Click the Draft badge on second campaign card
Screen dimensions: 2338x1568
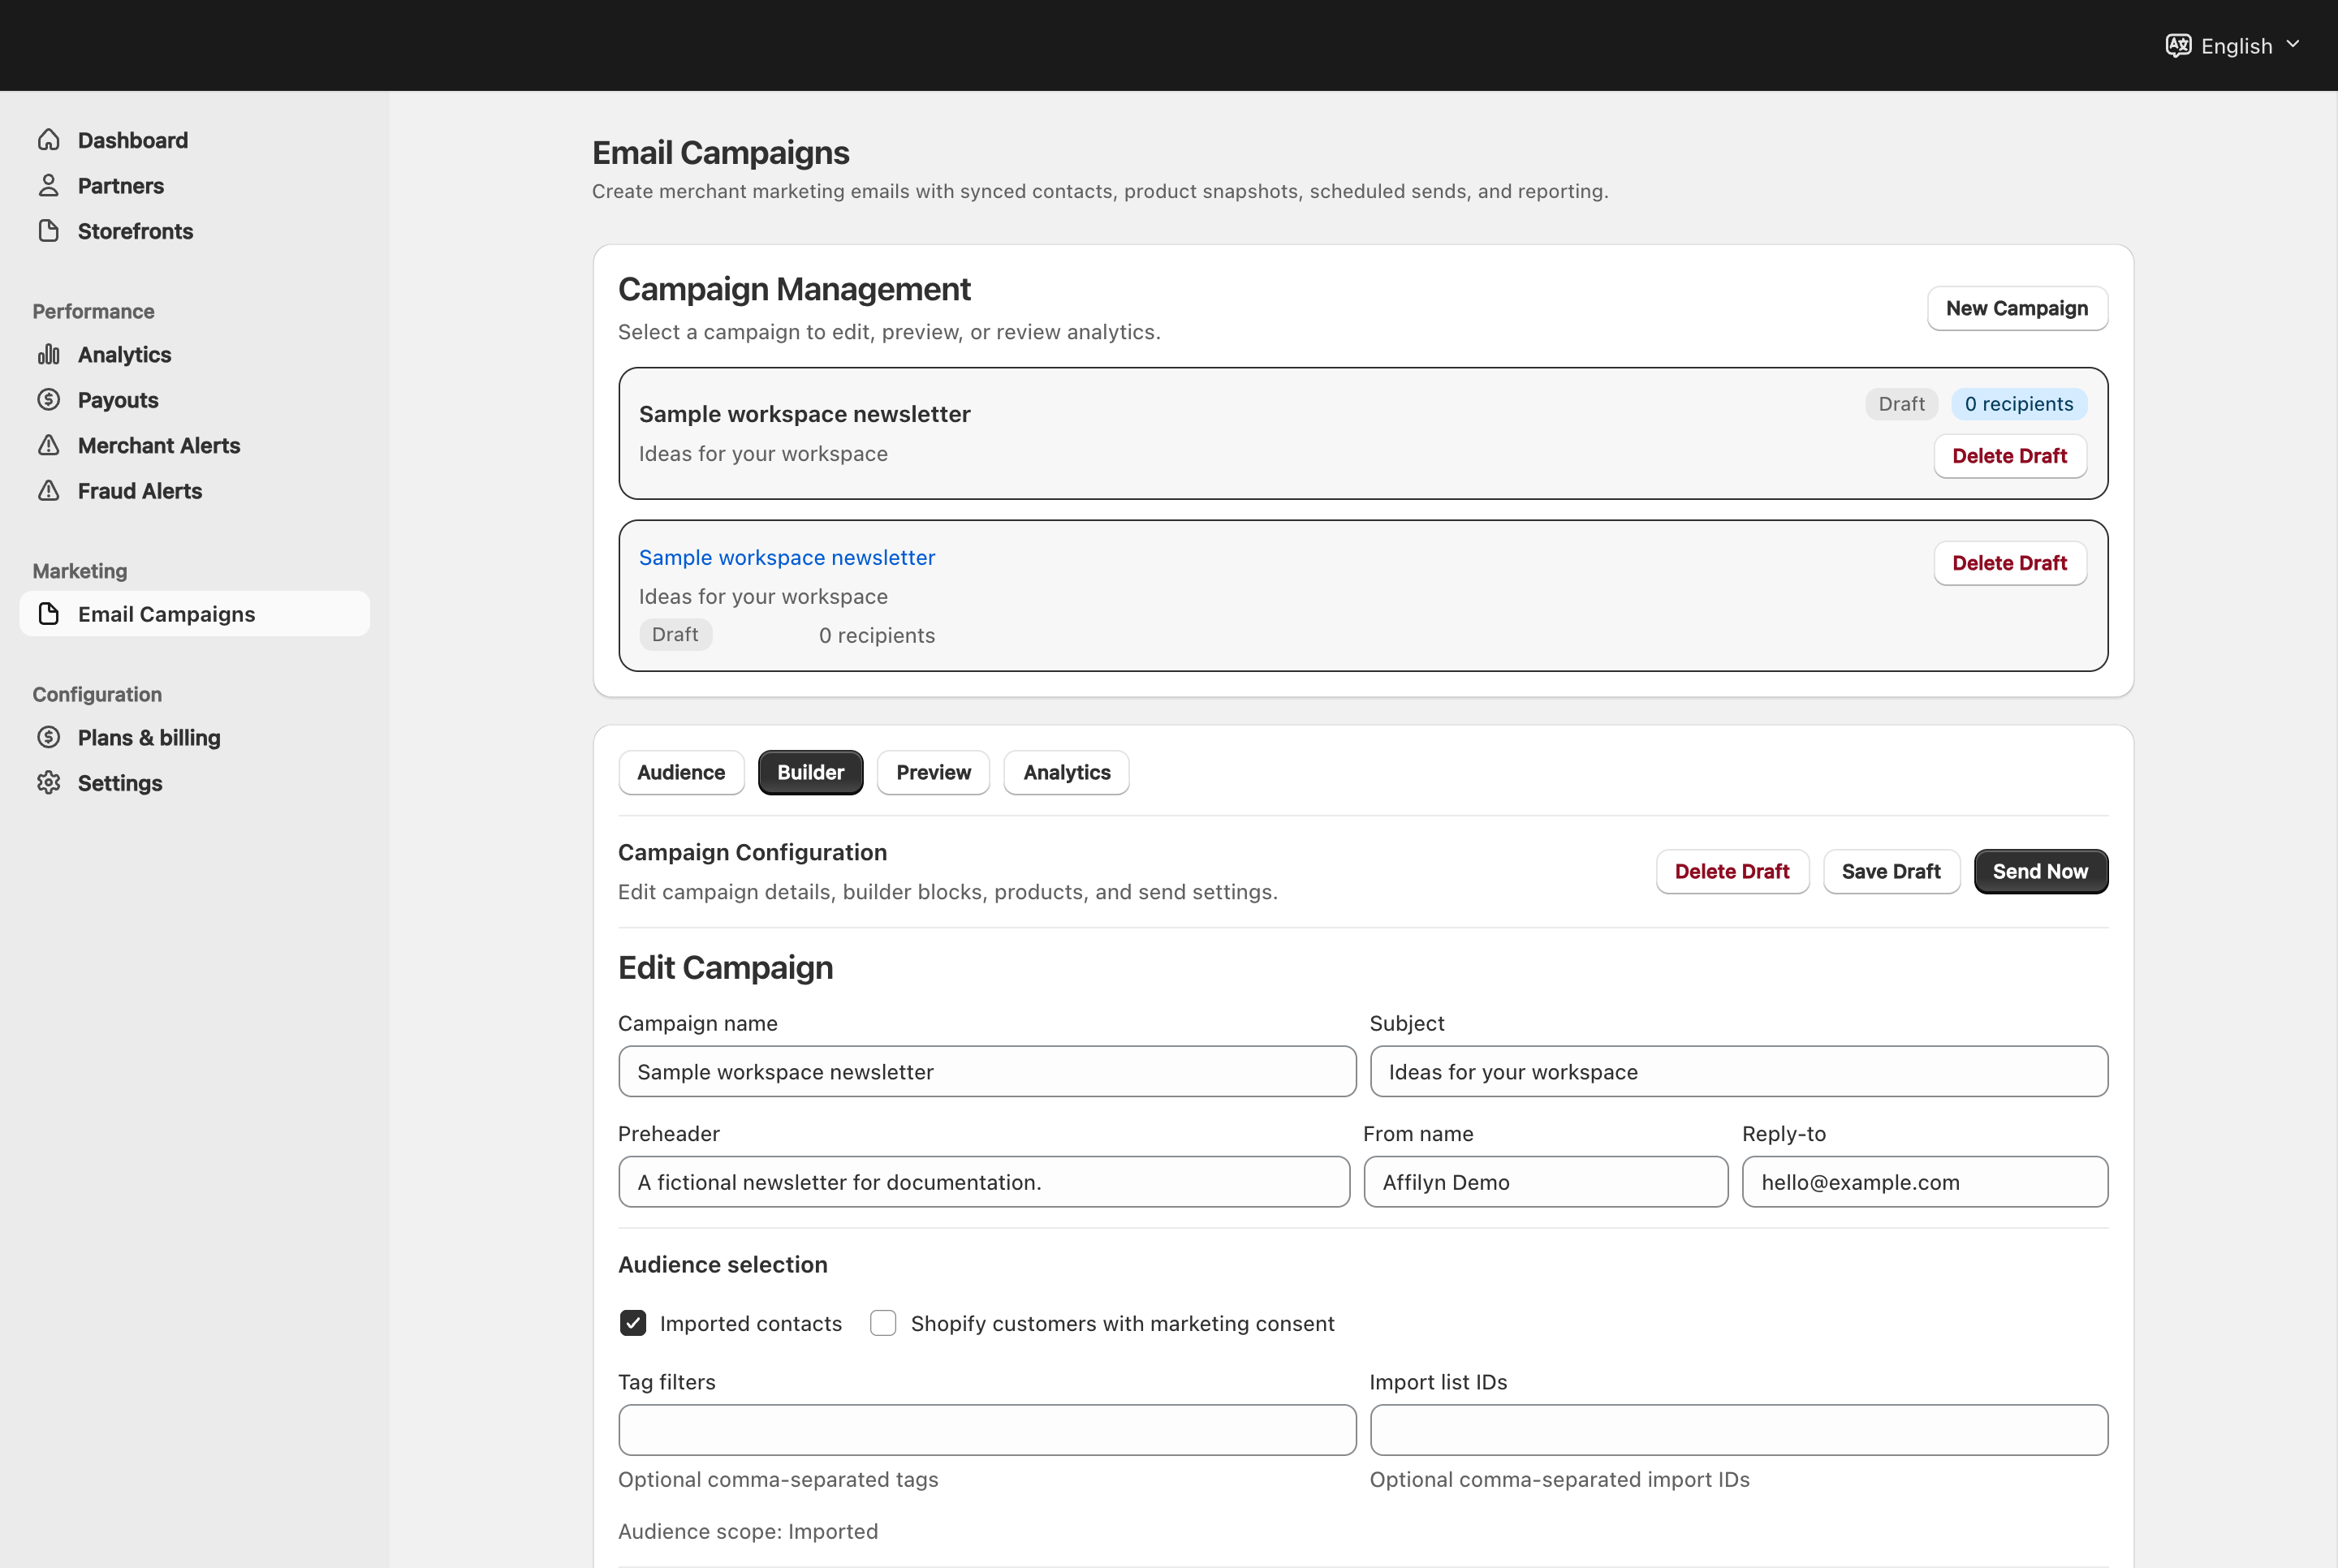[x=675, y=634]
